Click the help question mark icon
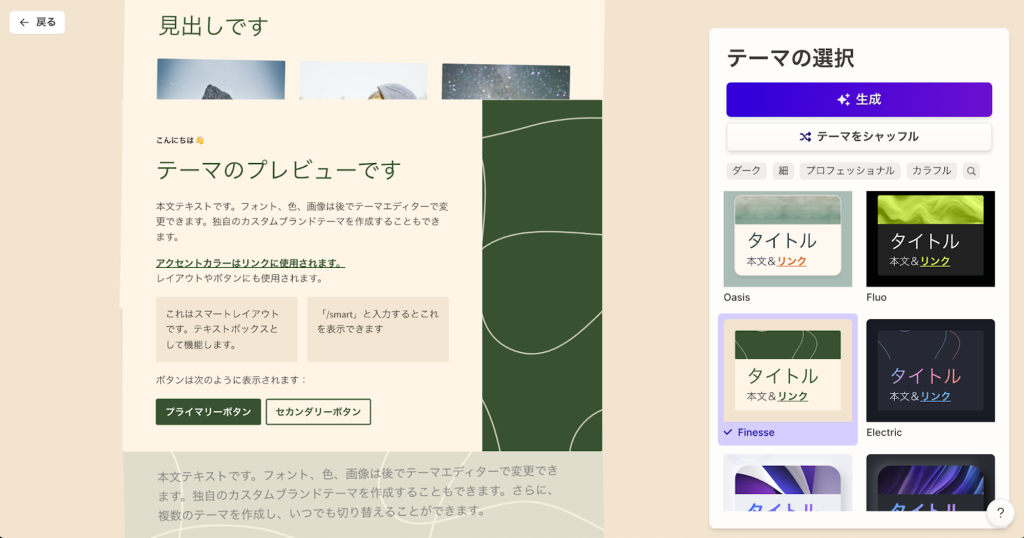The width and height of the screenshot is (1024, 538). pos(1000,513)
